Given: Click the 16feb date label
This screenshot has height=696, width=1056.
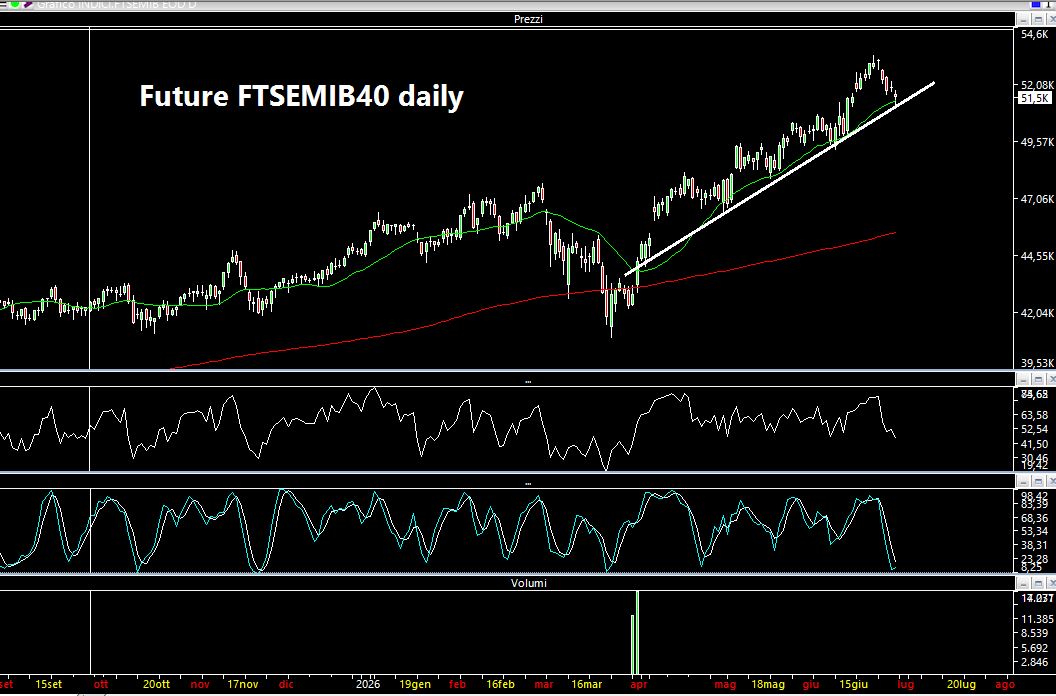Looking at the screenshot, I should [x=500, y=684].
